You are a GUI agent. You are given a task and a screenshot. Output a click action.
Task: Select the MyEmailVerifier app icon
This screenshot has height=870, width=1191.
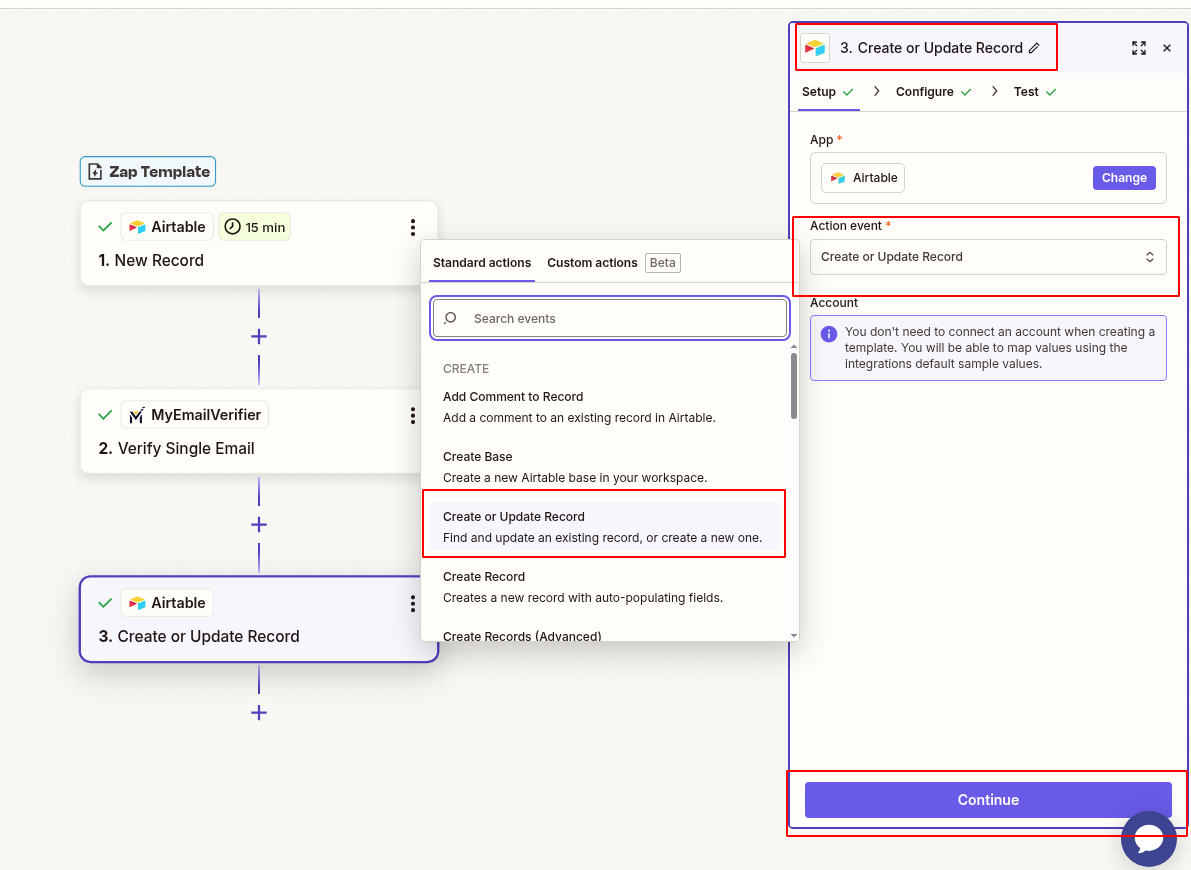pyautogui.click(x=136, y=414)
